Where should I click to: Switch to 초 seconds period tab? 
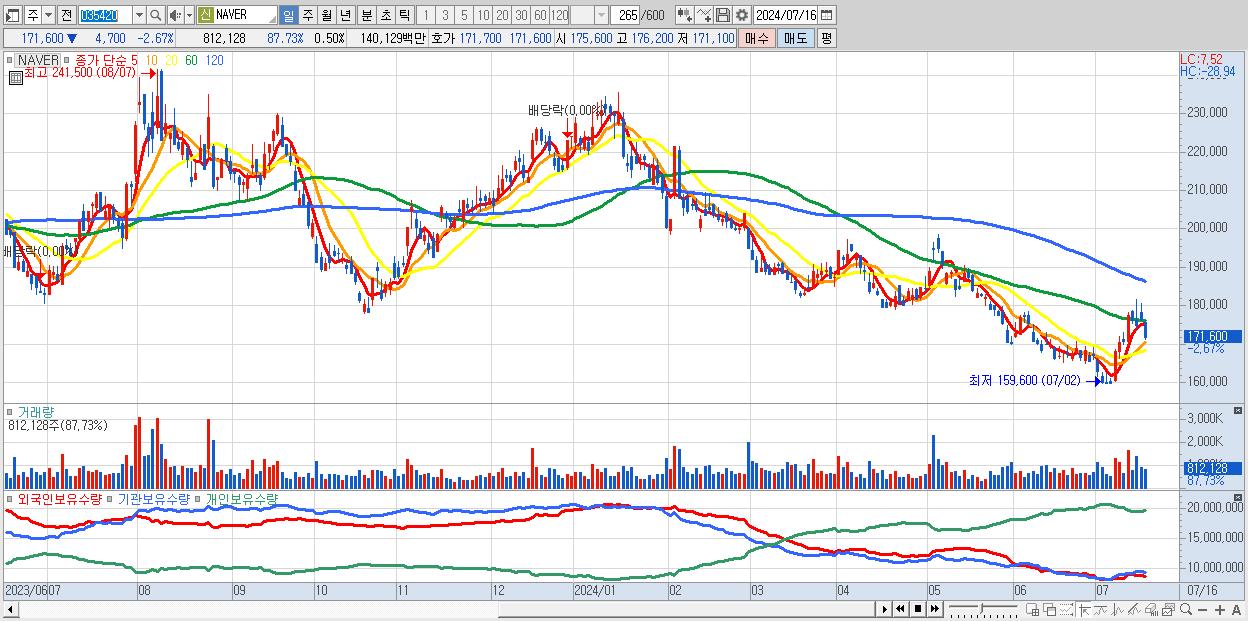pyautogui.click(x=385, y=16)
